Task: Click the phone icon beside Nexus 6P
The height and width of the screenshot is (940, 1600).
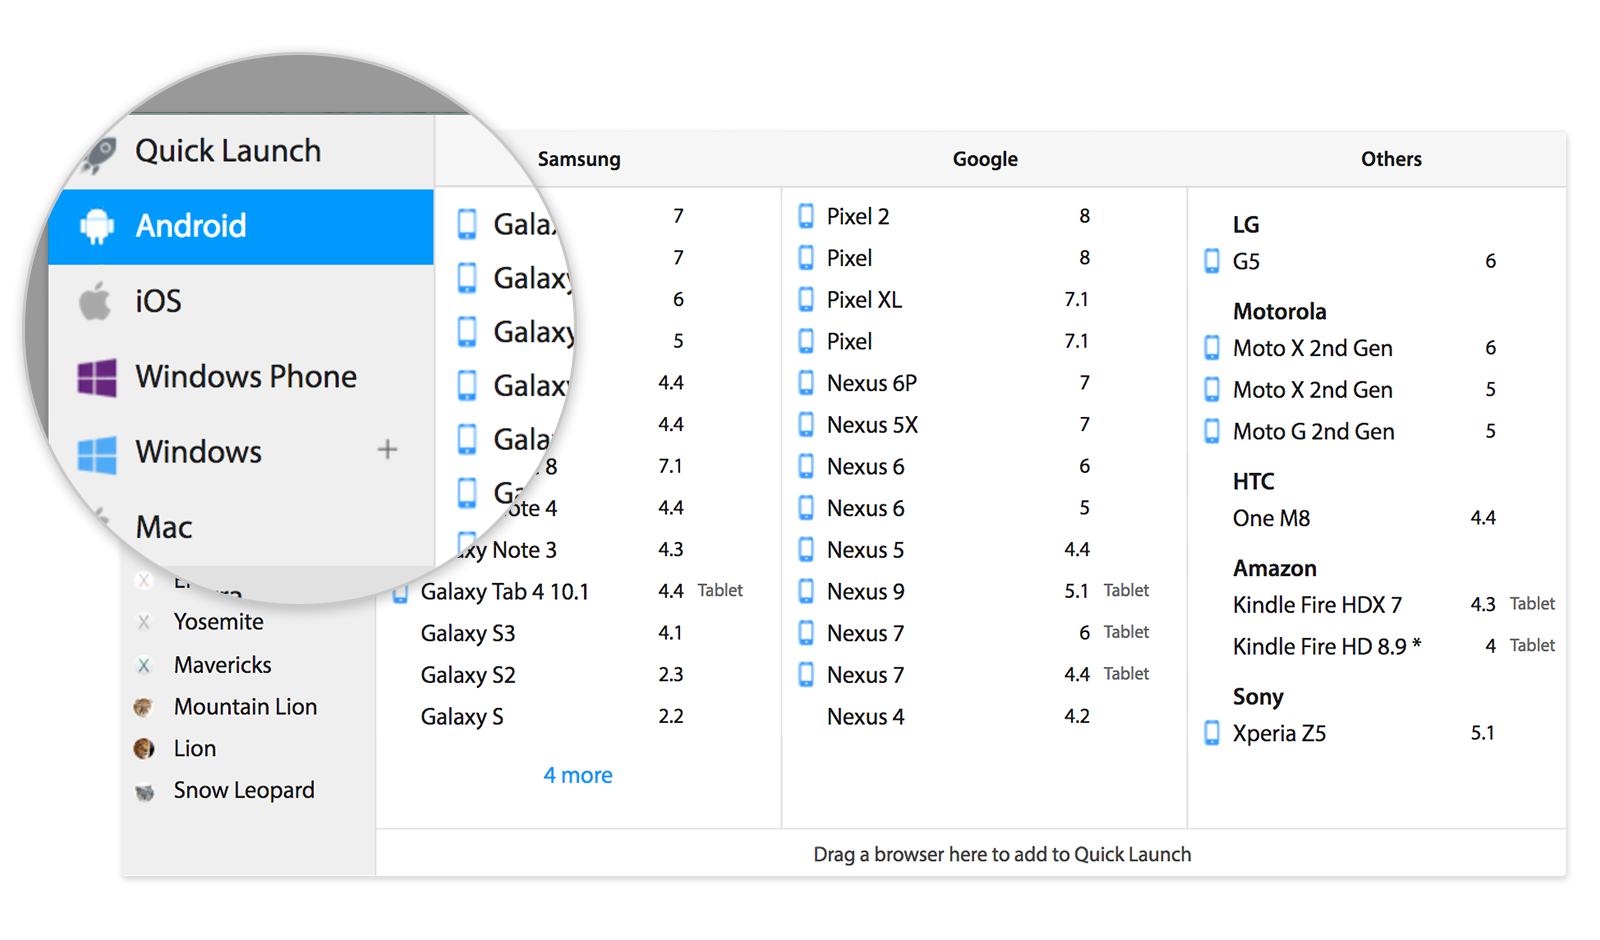Action: [x=806, y=383]
